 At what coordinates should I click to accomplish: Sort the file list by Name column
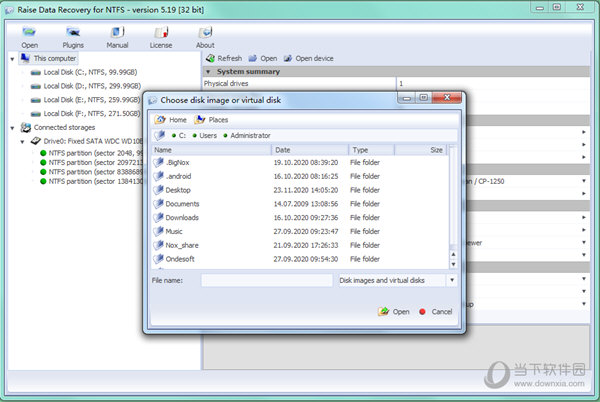point(212,150)
